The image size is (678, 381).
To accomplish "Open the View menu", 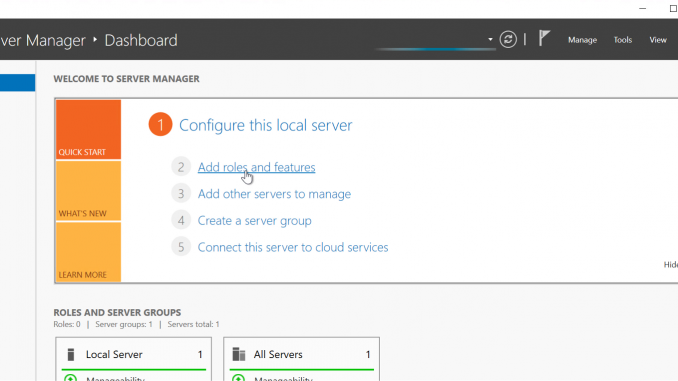I will tap(658, 40).
